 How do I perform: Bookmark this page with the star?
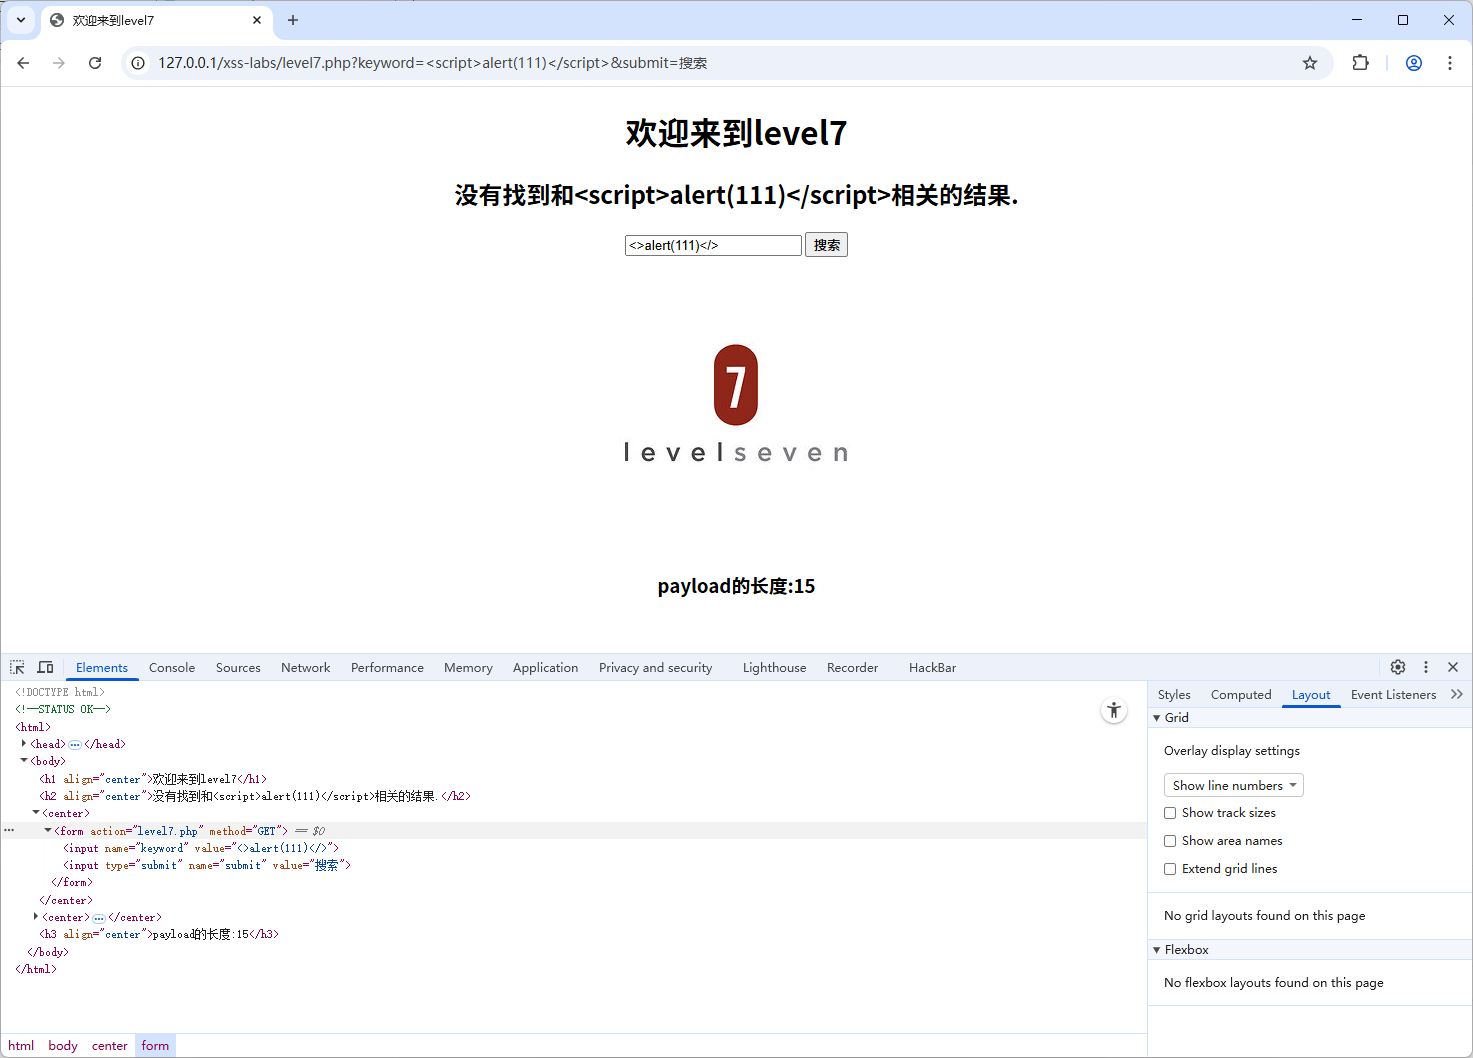click(x=1310, y=63)
